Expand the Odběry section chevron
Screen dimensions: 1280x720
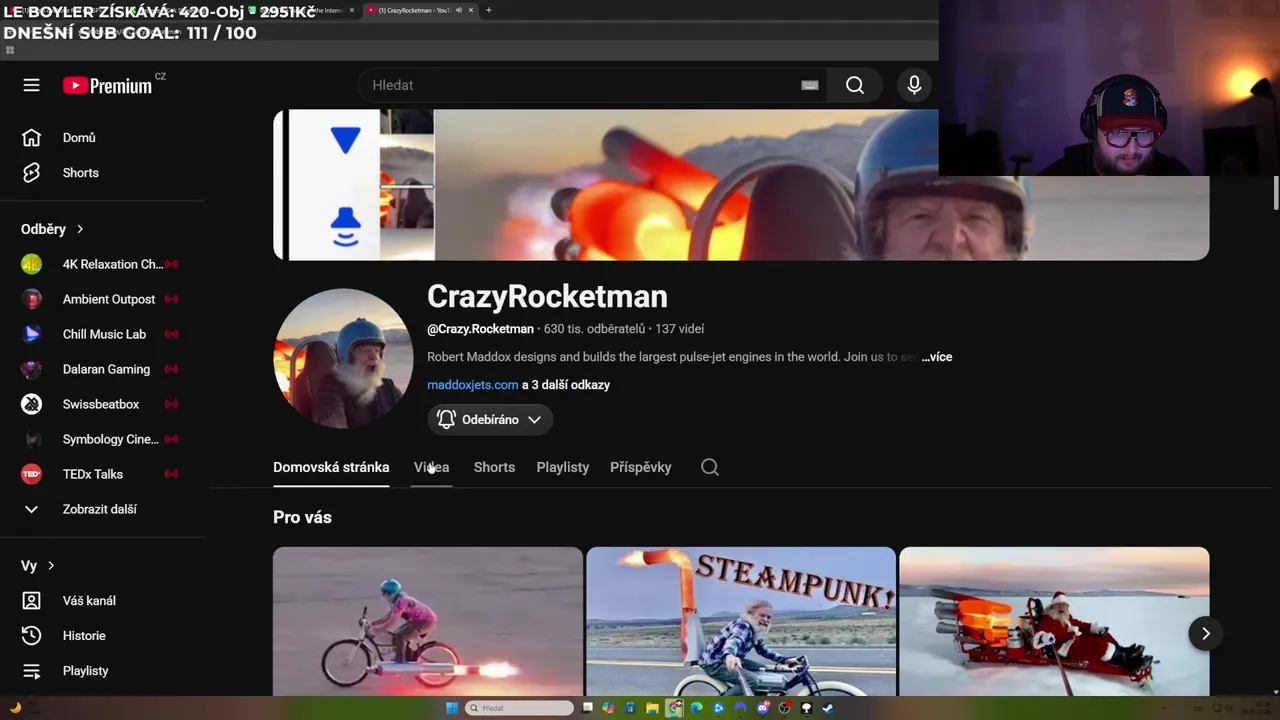click(x=80, y=229)
